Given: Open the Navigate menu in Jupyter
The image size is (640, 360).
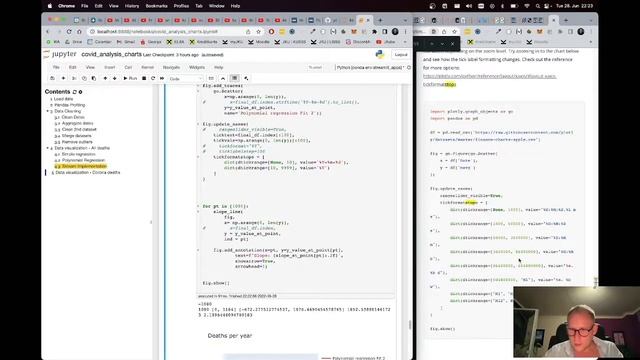Looking at the screenshot, I should [171, 67].
